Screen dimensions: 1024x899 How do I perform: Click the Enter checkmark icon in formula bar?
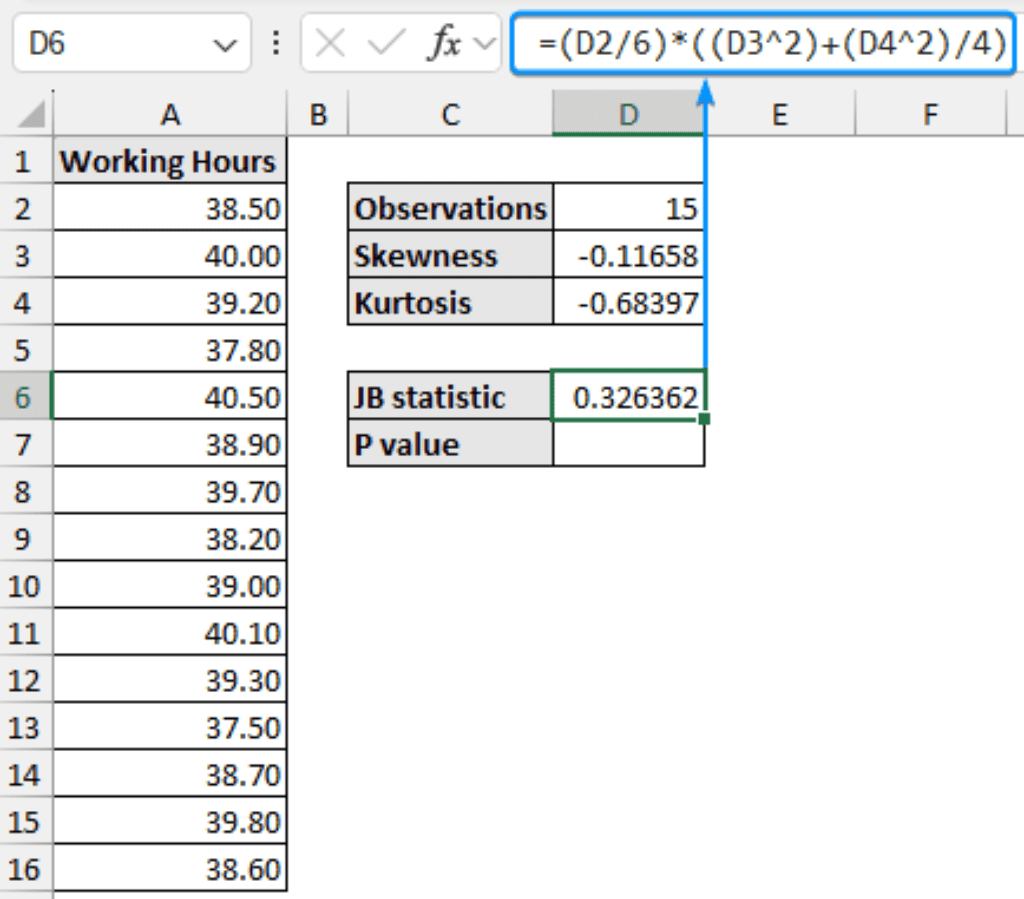pyautogui.click(x=386, y=44)
